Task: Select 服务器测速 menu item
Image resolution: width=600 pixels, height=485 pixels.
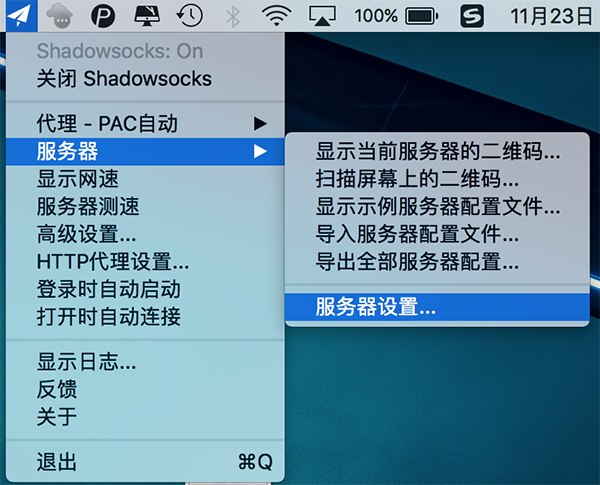Action: tap(145, 206)
